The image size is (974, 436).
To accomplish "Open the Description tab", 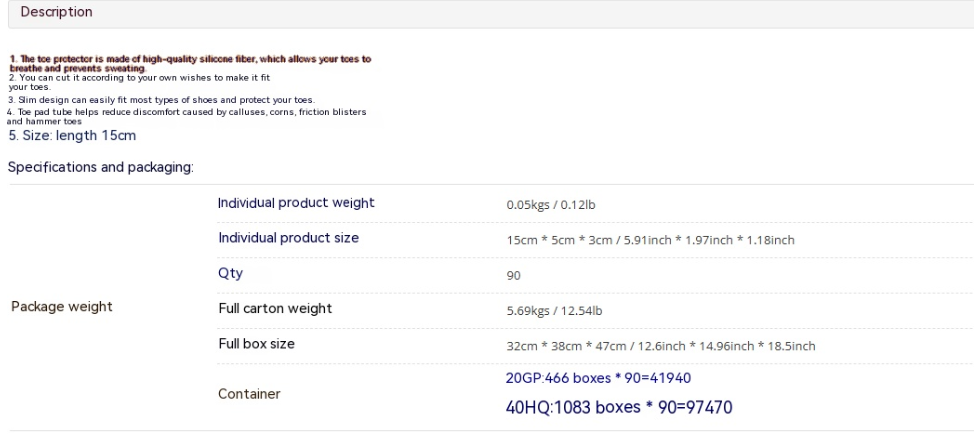I will [x=56, y=13].
